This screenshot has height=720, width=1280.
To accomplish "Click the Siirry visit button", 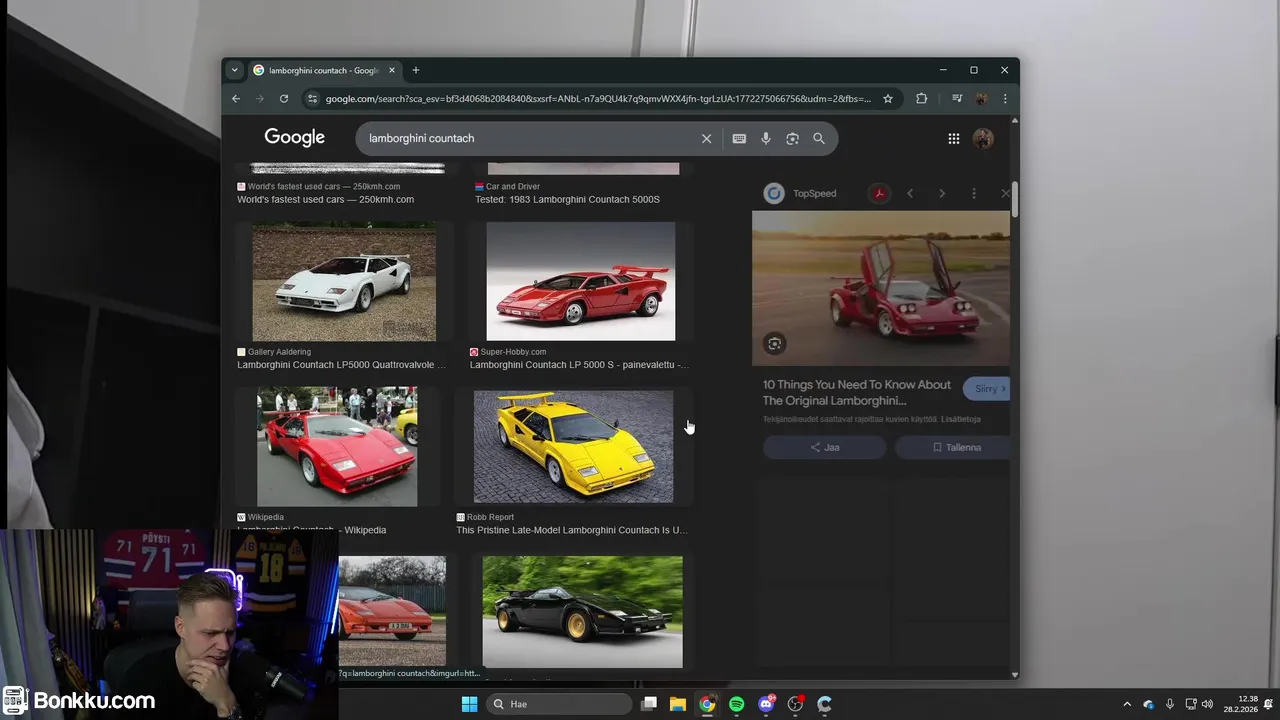I will pos(988,389).
